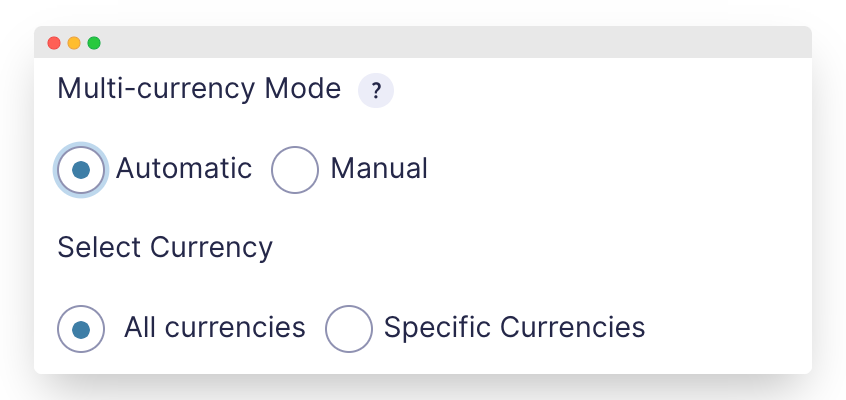
Task: Click the Manual label text
Action: tap(379, 169)
